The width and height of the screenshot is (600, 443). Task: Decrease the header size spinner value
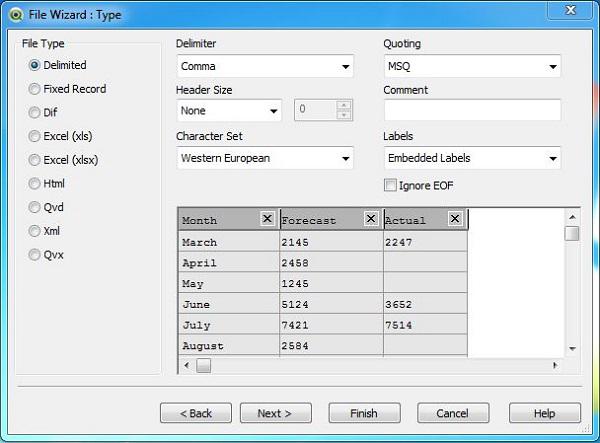[x=344, y=115]
